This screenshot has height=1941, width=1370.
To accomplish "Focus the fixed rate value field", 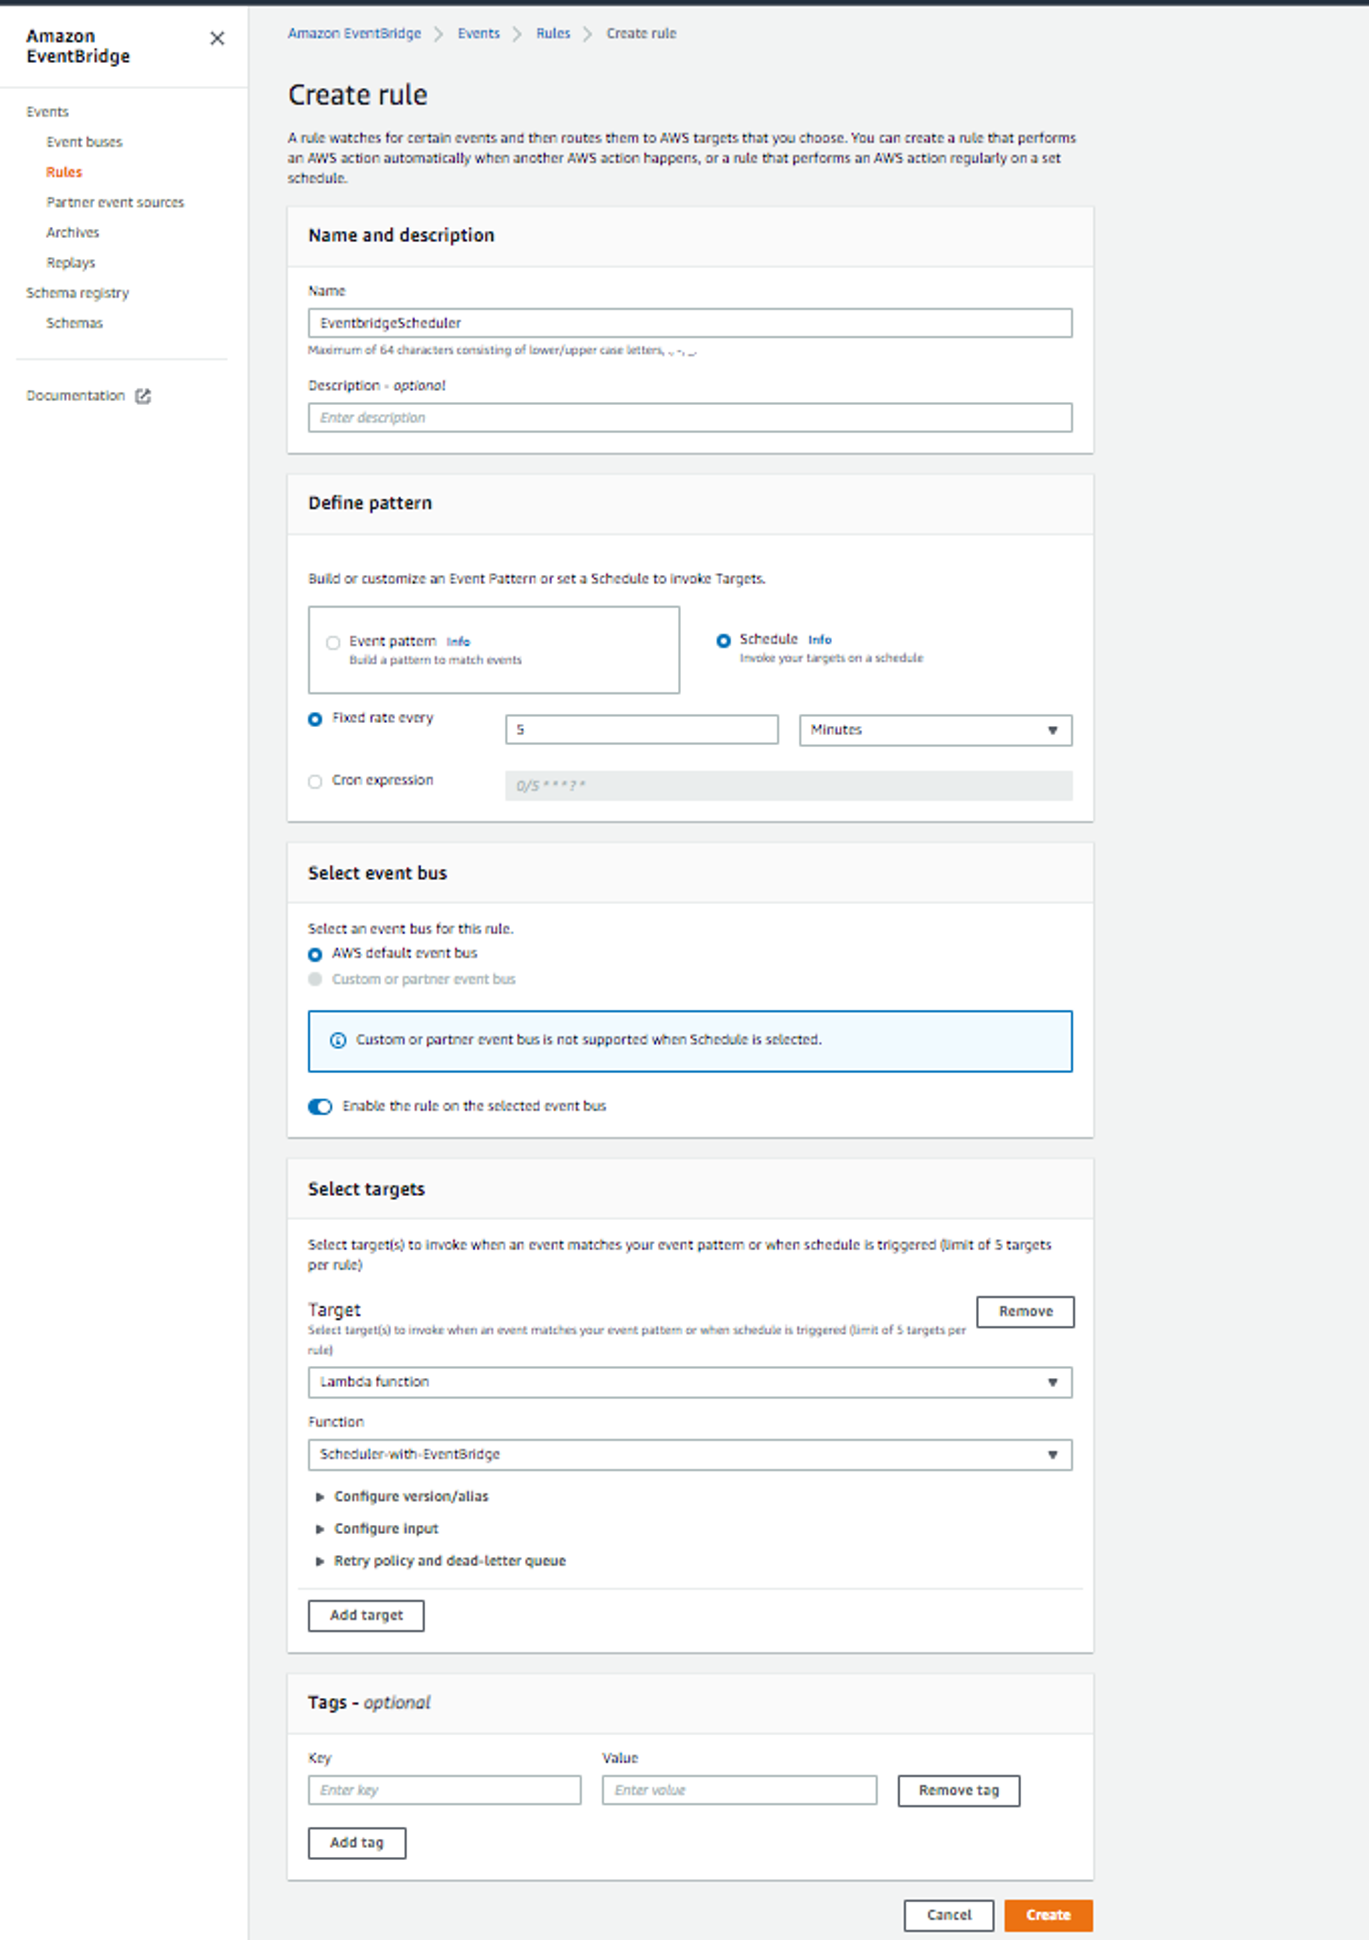I will 642,730.
